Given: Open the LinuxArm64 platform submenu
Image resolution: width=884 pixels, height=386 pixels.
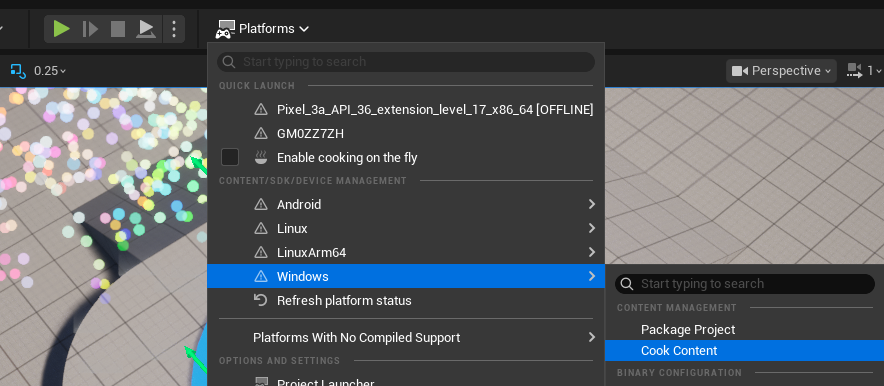Looking at the screenshot, I should pos(406,252).
